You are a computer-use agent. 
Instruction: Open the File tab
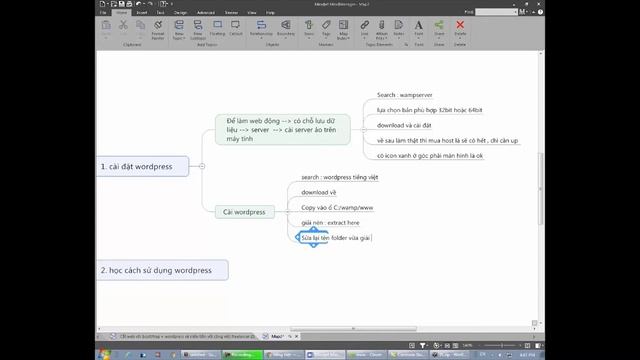coord(103,13)
